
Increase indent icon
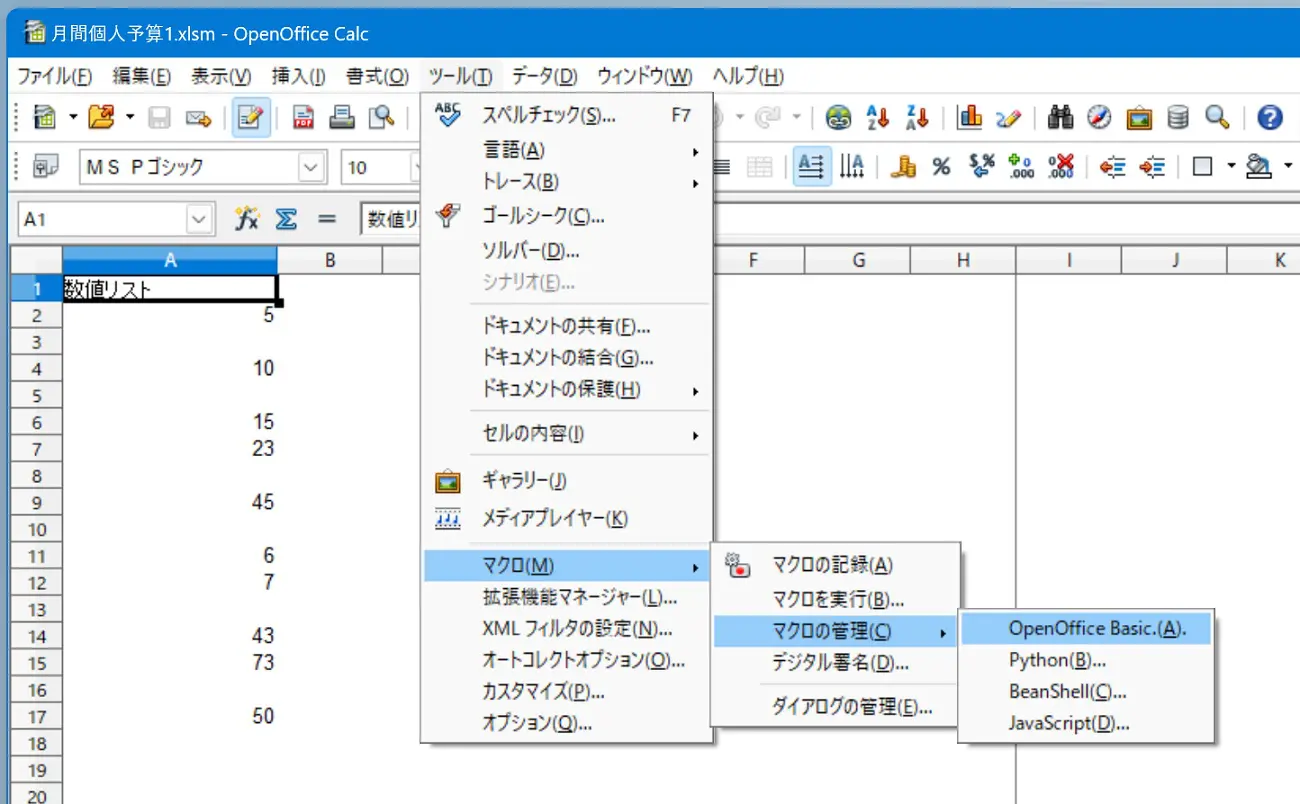tap(1152, 167)
